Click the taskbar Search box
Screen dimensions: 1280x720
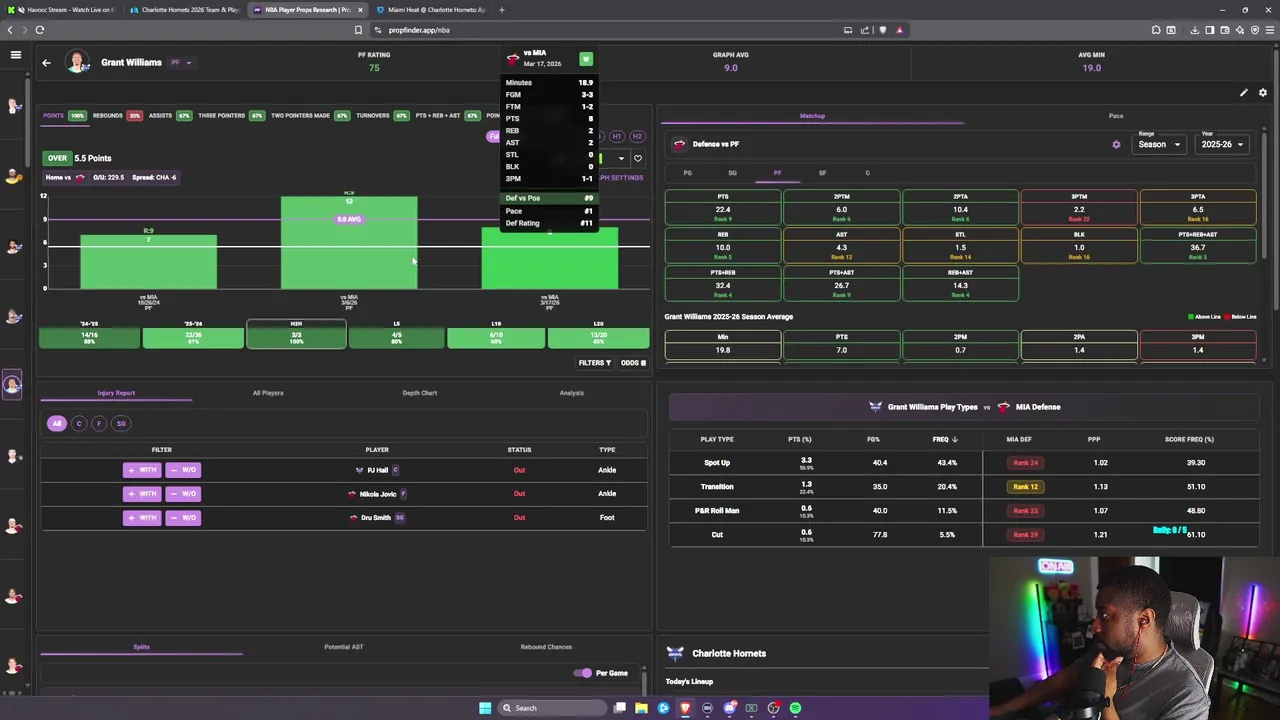click(x=552, y=708)
